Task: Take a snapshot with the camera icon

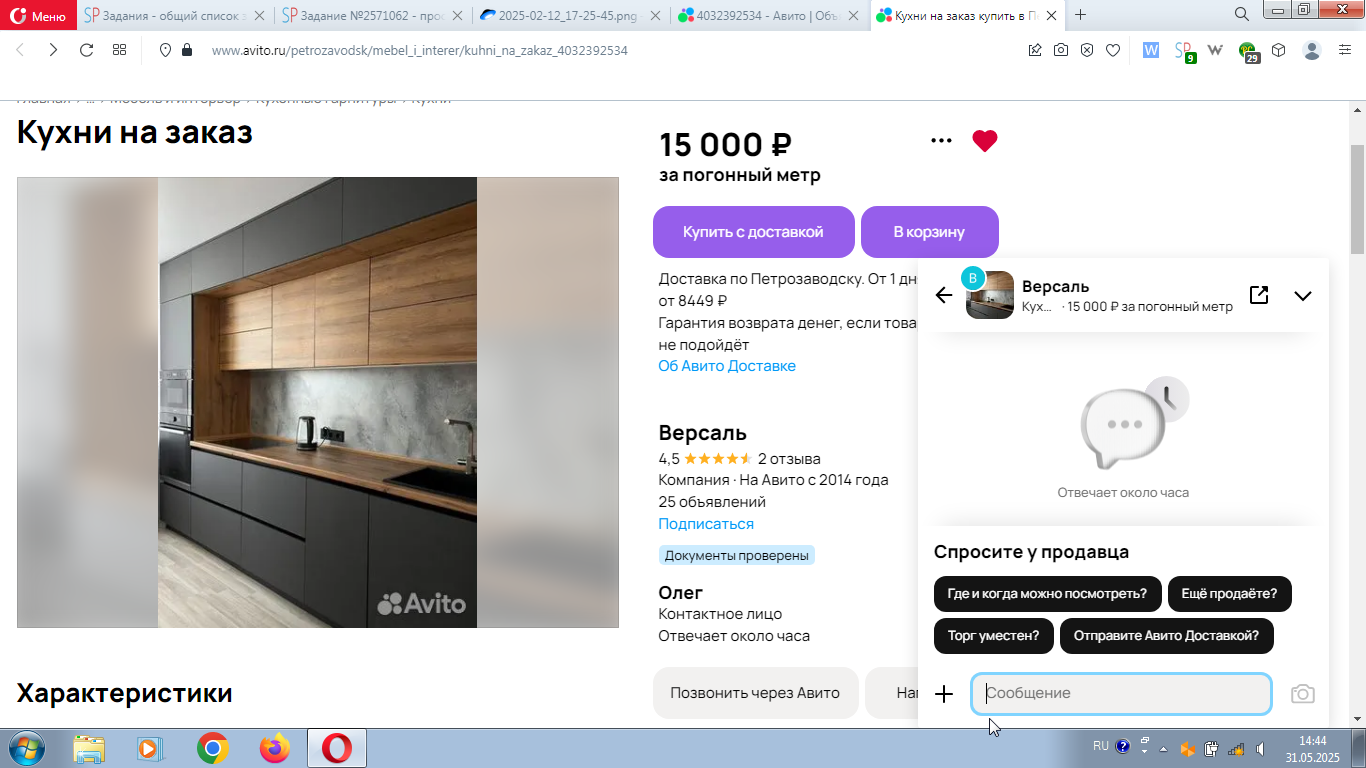Action: coord(1061,50)
